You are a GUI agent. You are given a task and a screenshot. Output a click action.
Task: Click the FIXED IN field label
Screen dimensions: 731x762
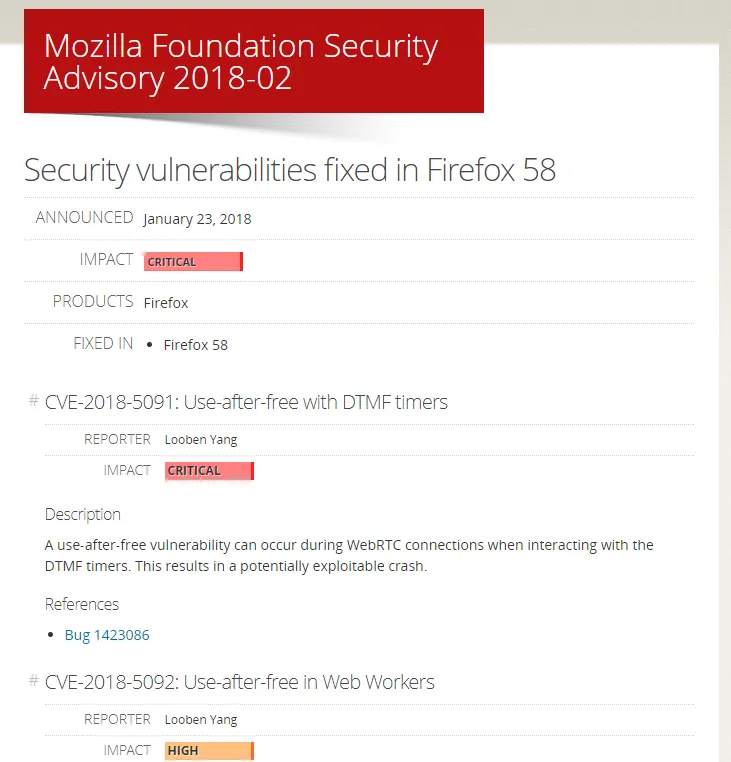pyautogui.click(x=103, y=344)
